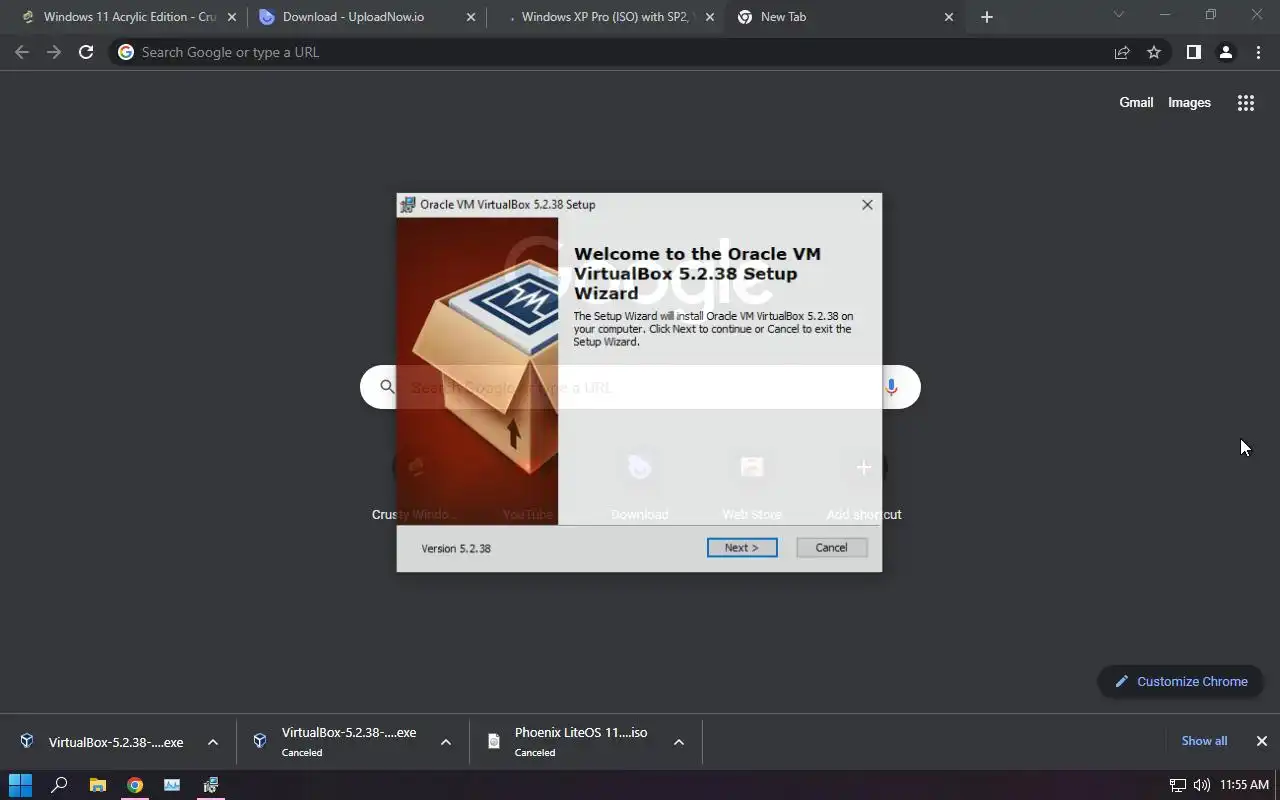
Task: Close the New Tab tab
Action: click(x=949, y=17)
